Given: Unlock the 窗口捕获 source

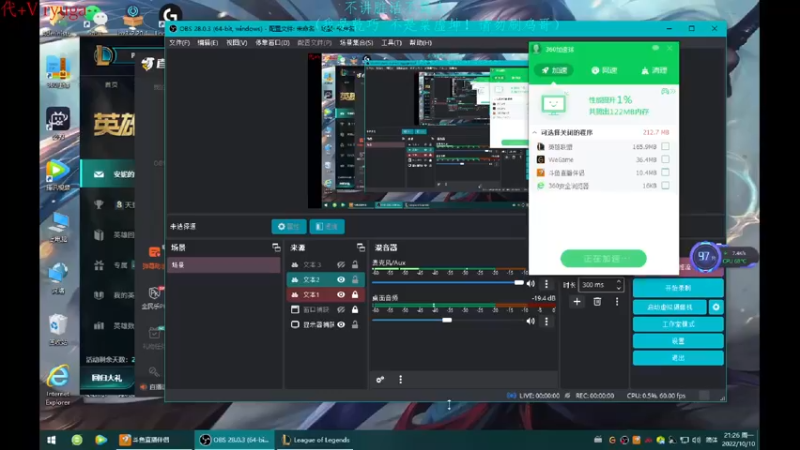Looking at the screenshot, I should click(355, 309).
